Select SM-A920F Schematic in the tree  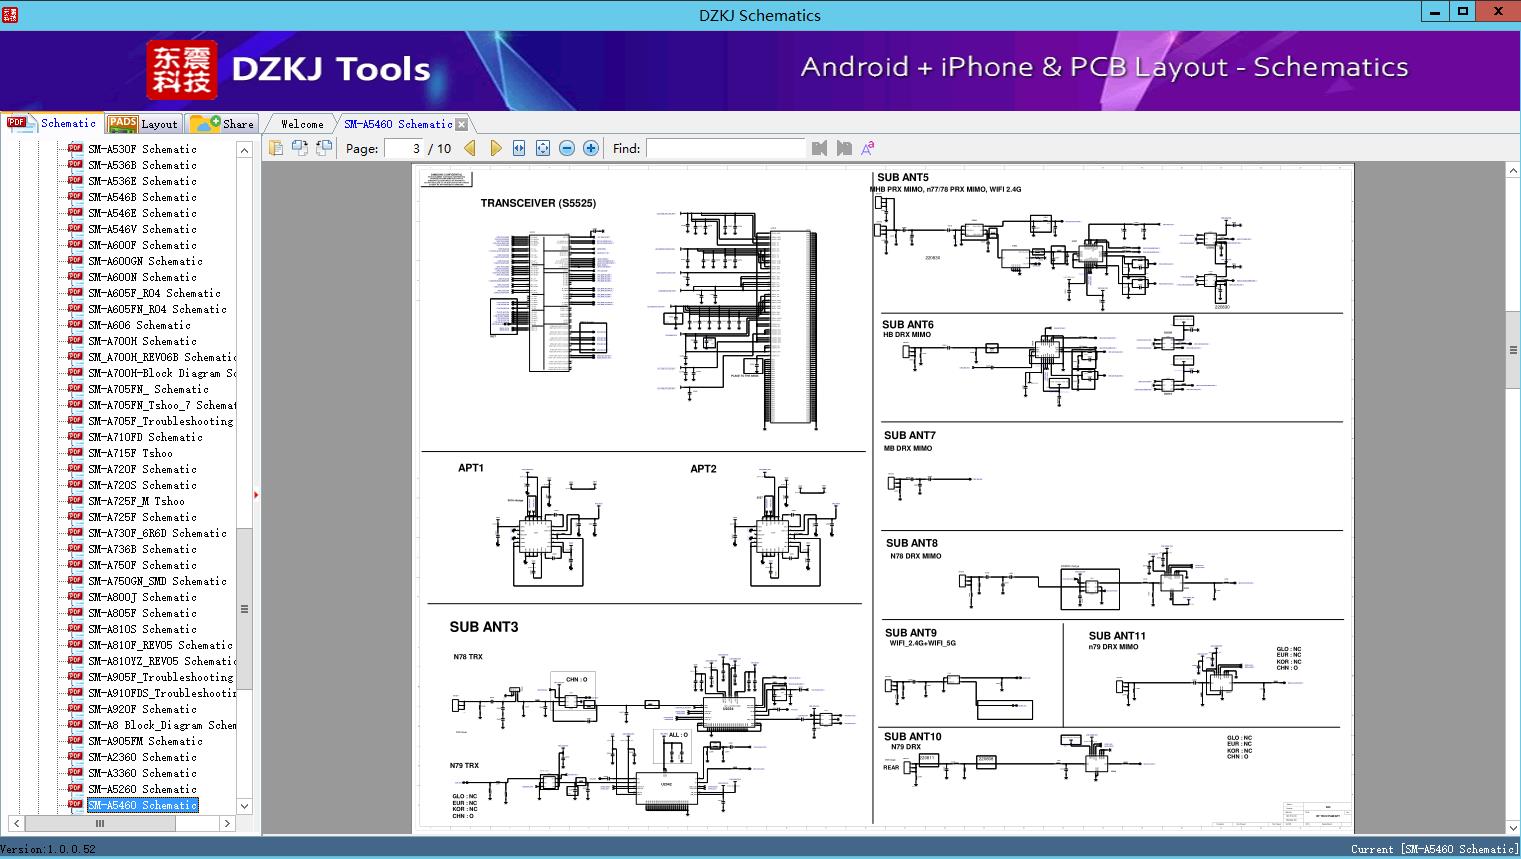click(142, 709)
